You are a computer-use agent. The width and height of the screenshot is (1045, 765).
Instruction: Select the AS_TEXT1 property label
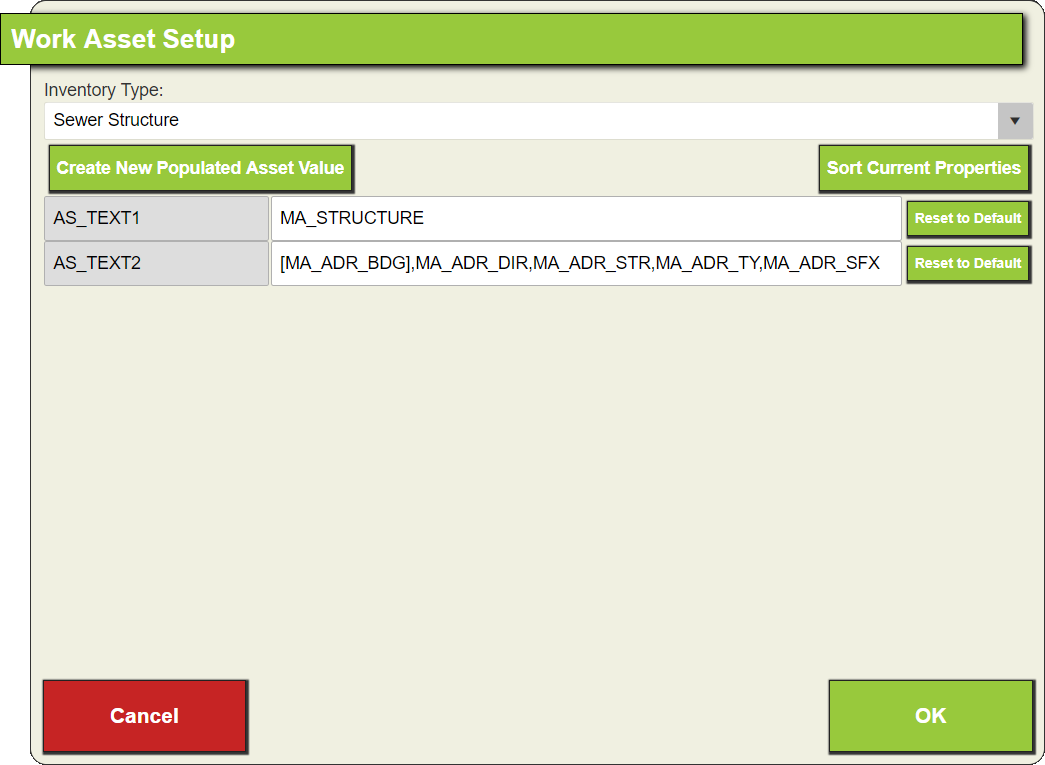pyautogui.click(x=157, y=219)
